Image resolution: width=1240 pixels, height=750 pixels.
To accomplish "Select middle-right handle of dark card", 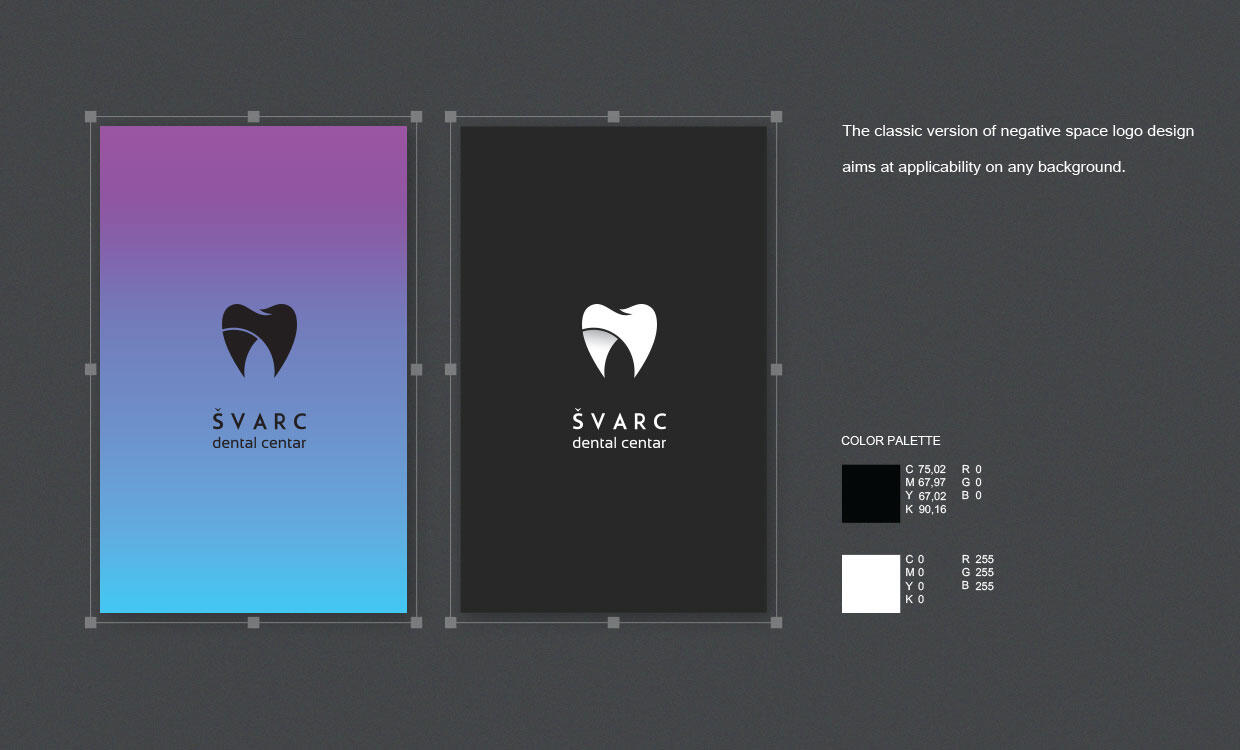I will click(776, 369).
